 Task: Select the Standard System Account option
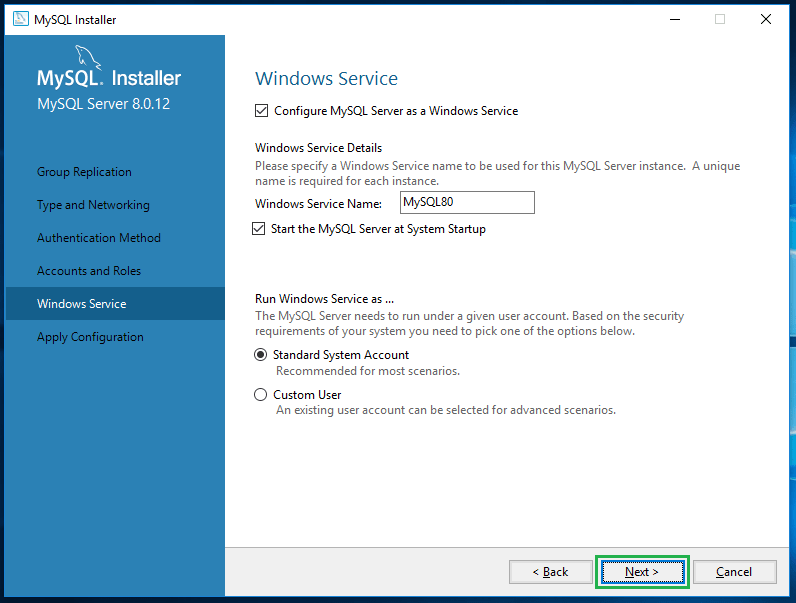[x=261, y=355]
